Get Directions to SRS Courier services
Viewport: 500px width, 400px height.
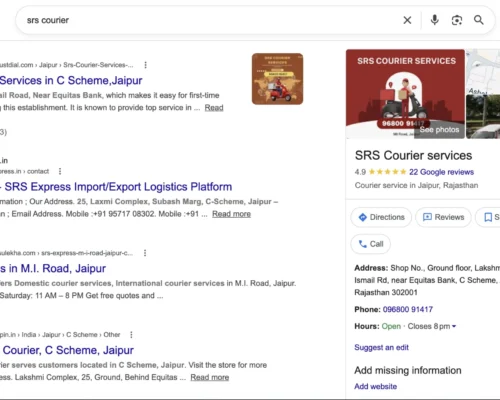click(381, 217)
